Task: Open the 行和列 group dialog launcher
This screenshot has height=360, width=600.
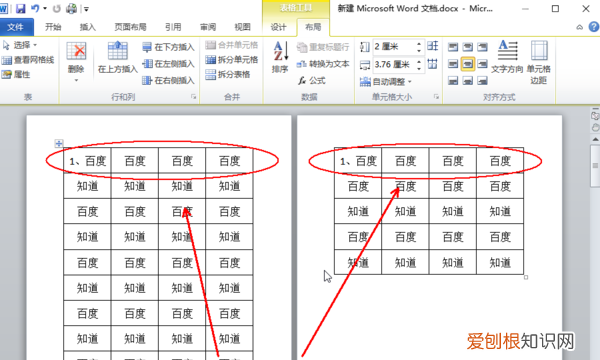Action: pos(194,97)
